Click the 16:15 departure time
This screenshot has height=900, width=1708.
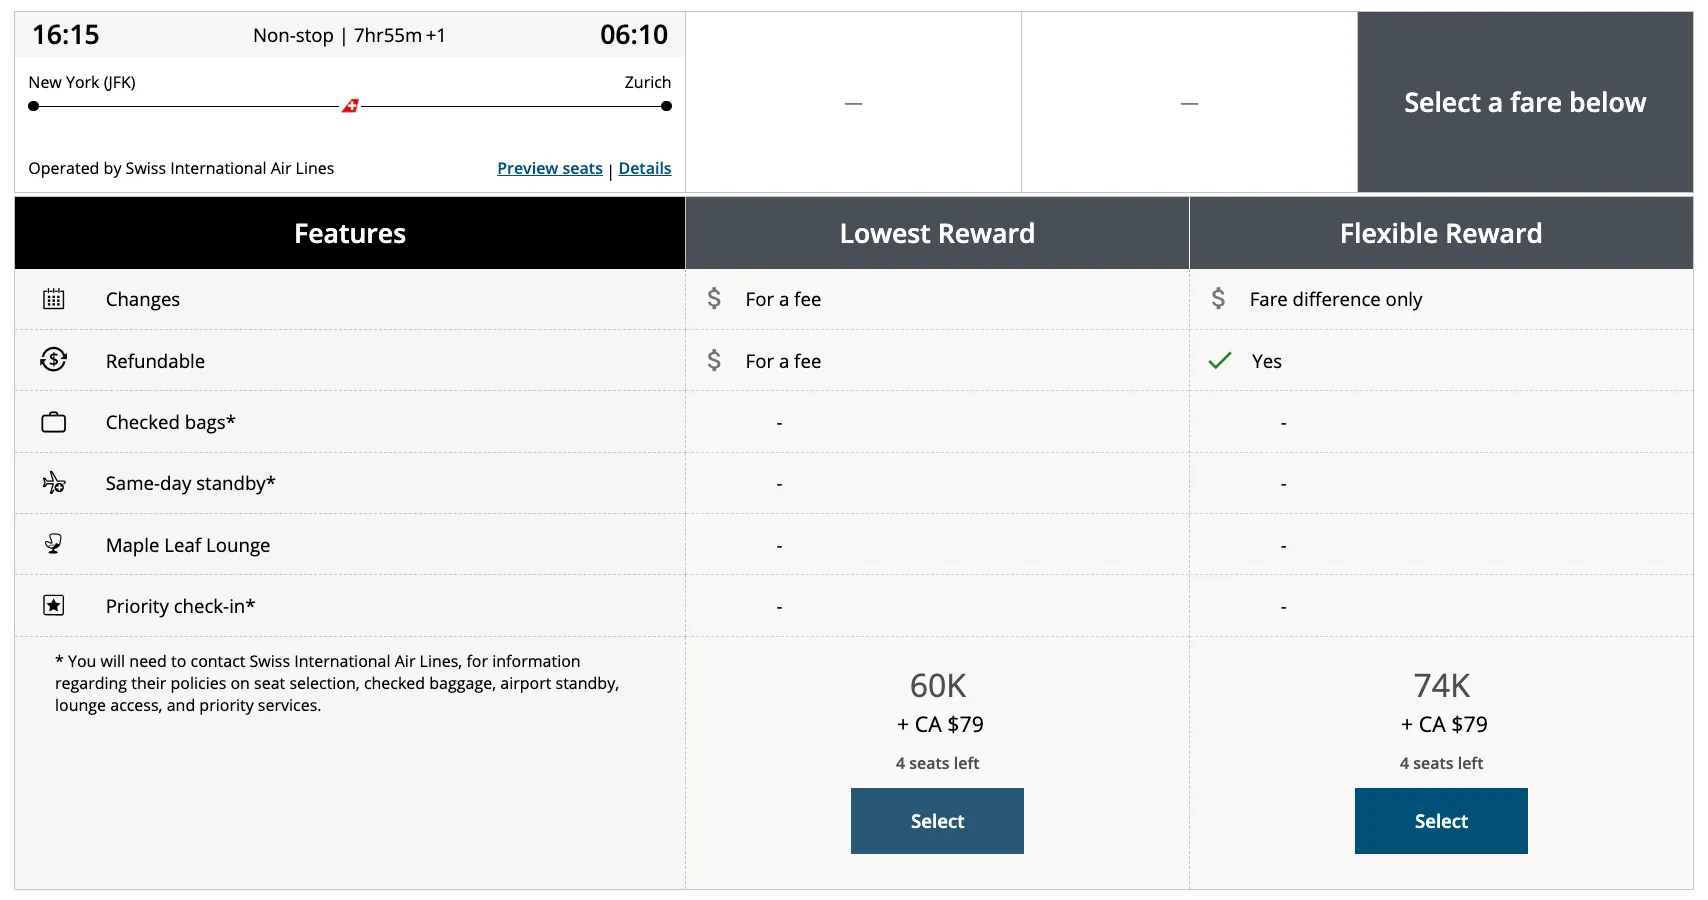pos(66,35)
